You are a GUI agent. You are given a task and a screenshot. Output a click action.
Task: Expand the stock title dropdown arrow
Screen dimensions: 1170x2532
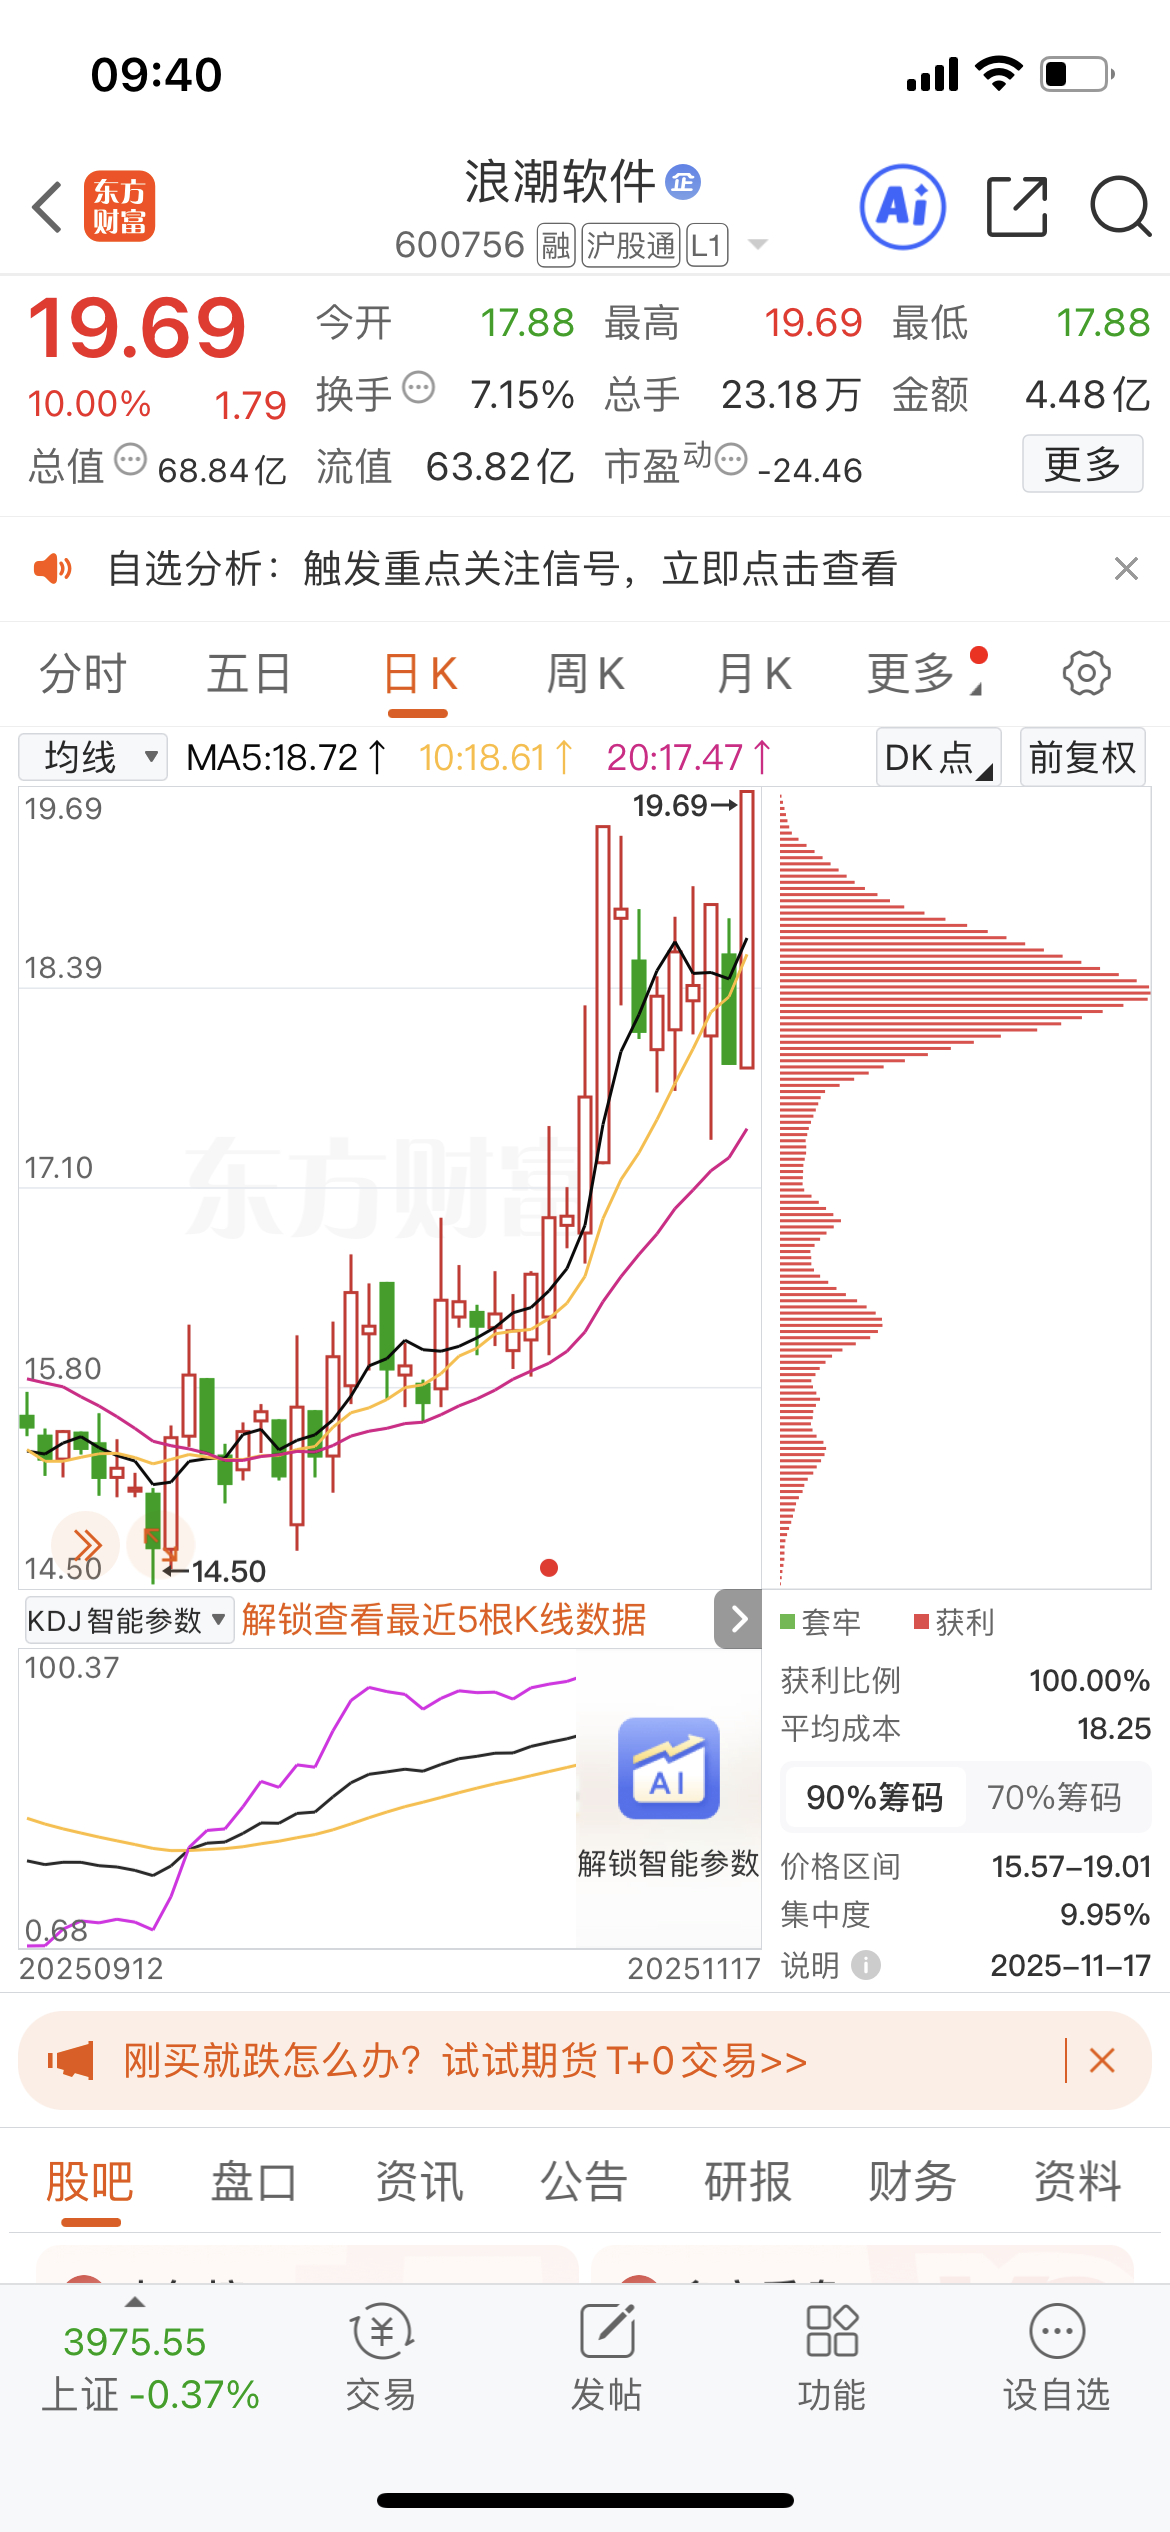tap(758, 245)
